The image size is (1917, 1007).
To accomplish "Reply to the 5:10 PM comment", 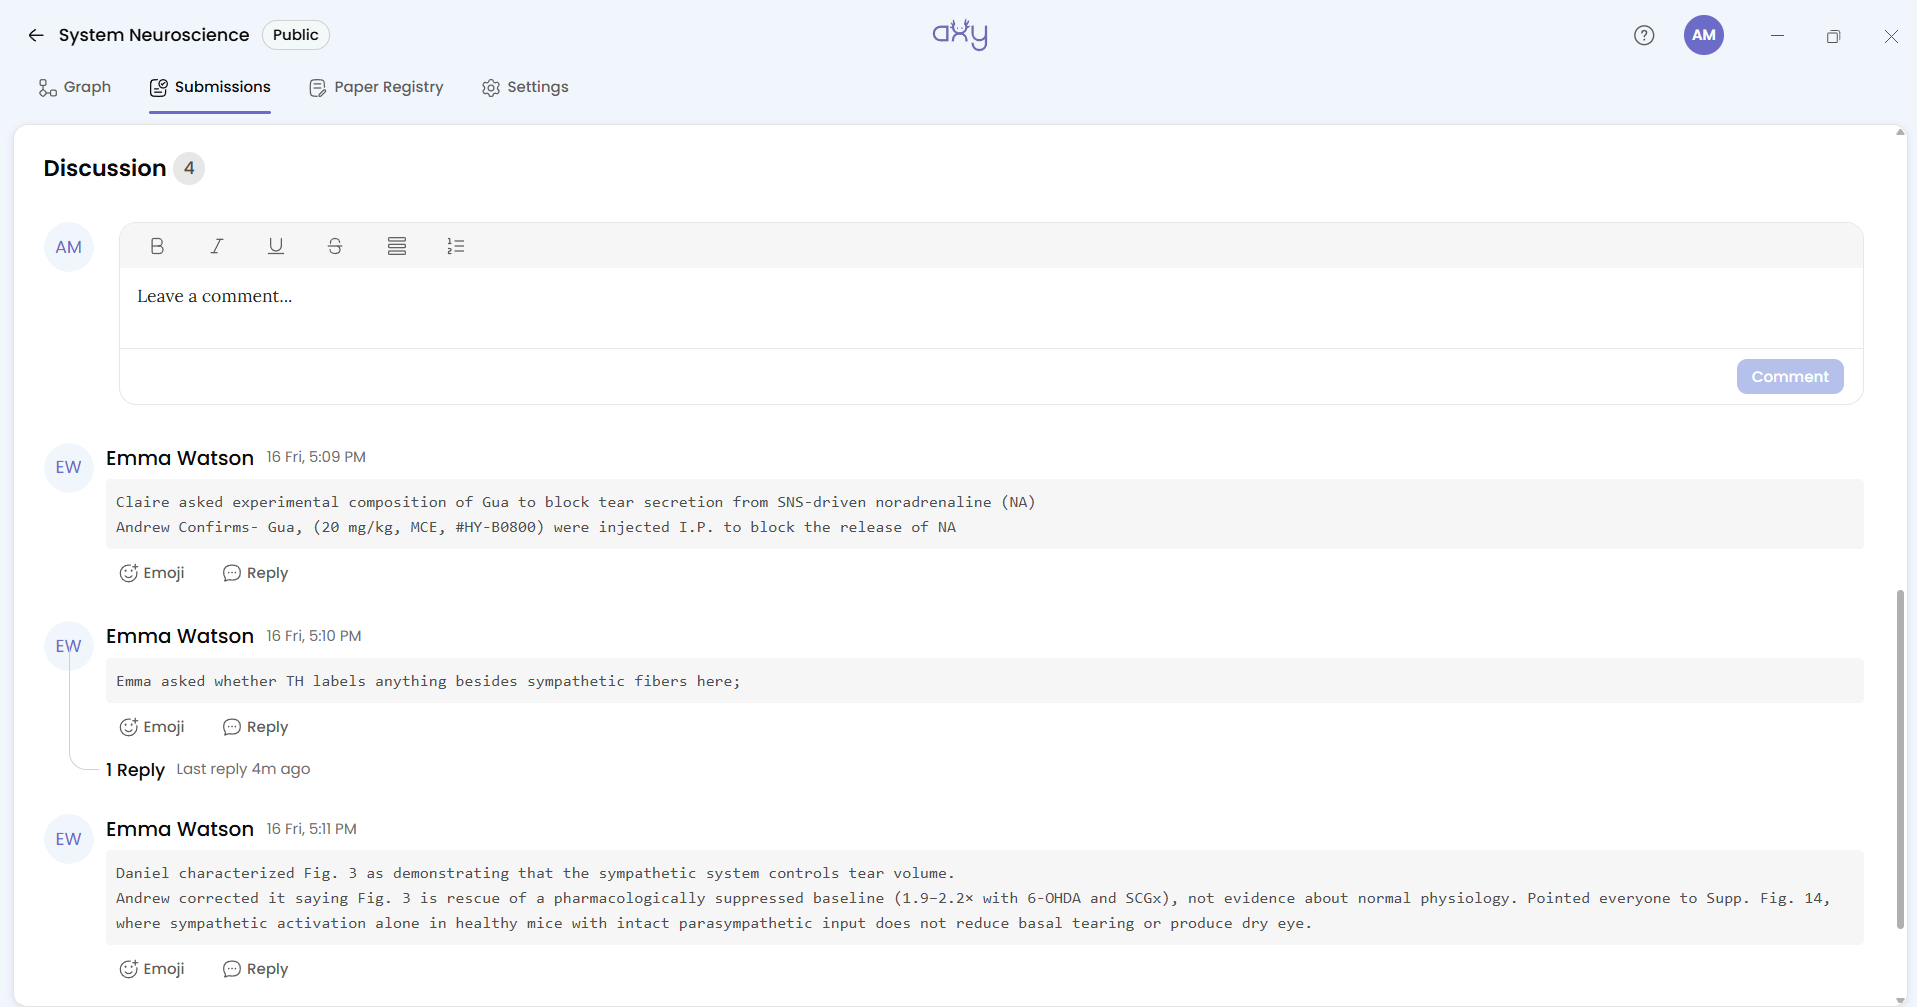I will pos(256,727).
